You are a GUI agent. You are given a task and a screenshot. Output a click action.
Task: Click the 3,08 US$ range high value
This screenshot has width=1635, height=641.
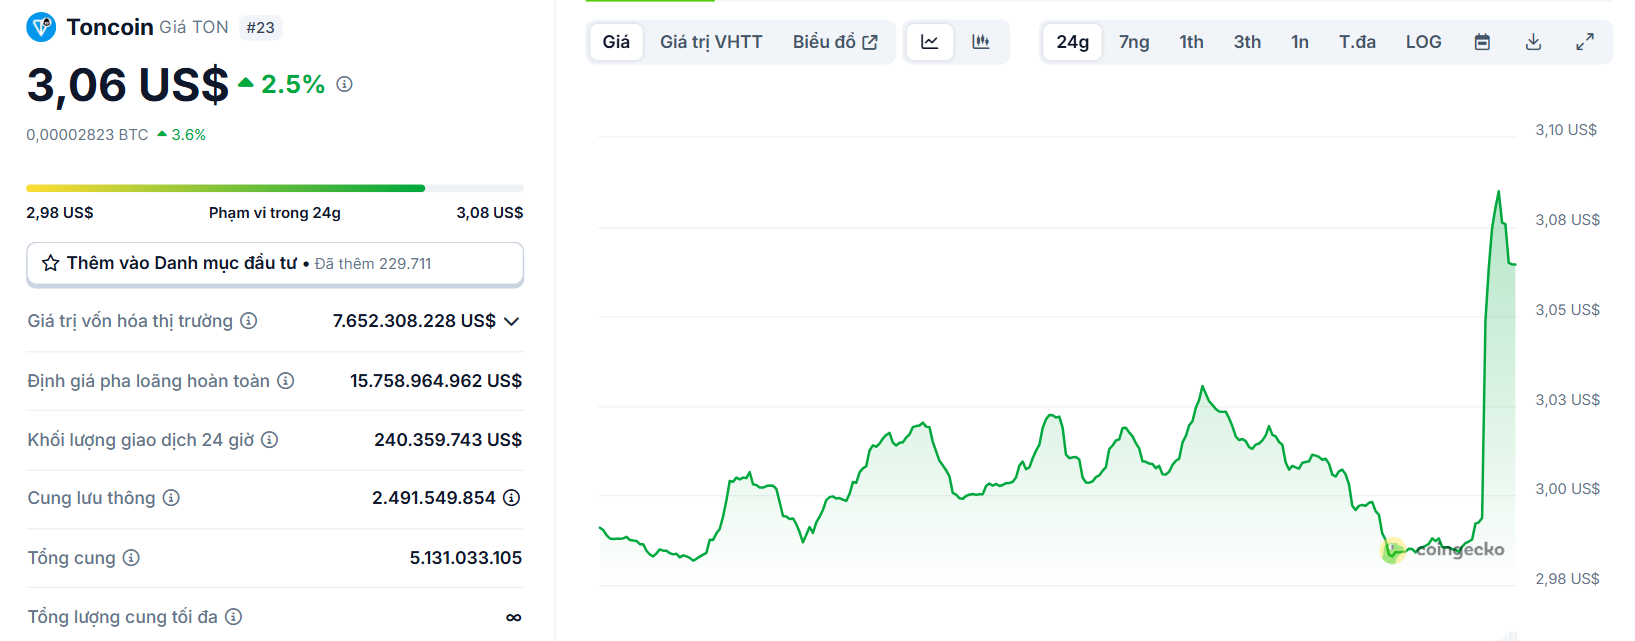pyautogui.click(x=490, y=213)
